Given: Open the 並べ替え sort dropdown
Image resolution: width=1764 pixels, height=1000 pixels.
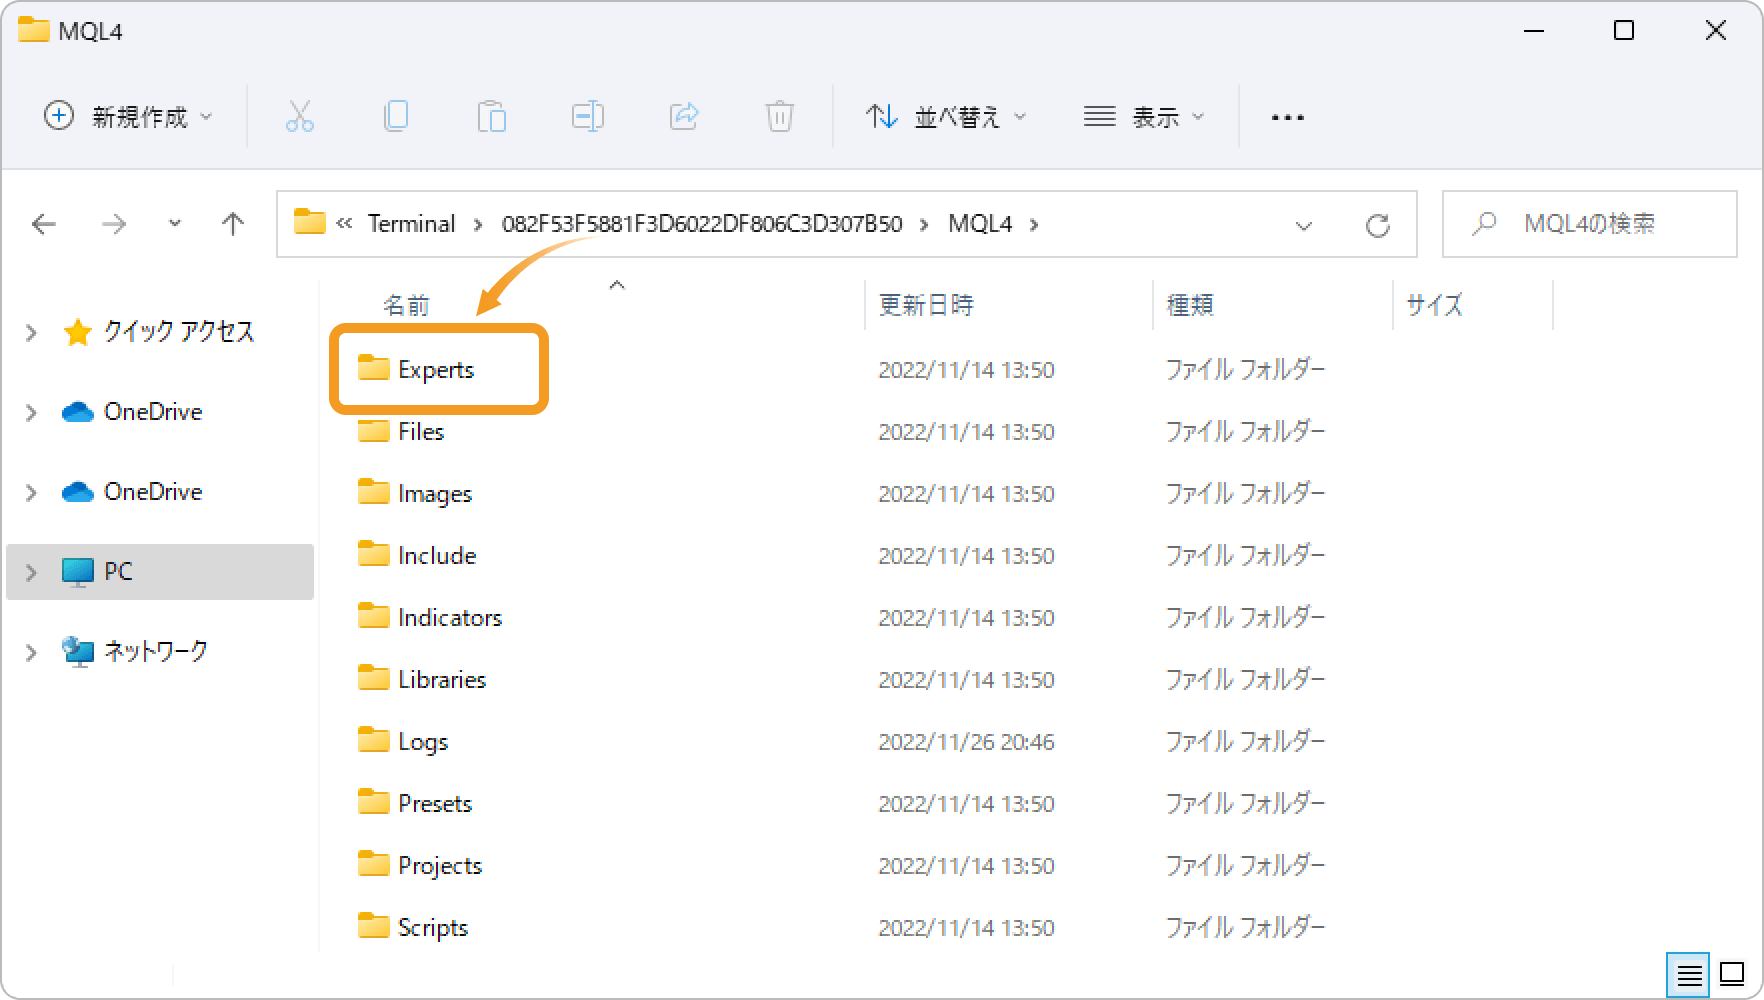Looking at the screenshot, I should 946,117.
